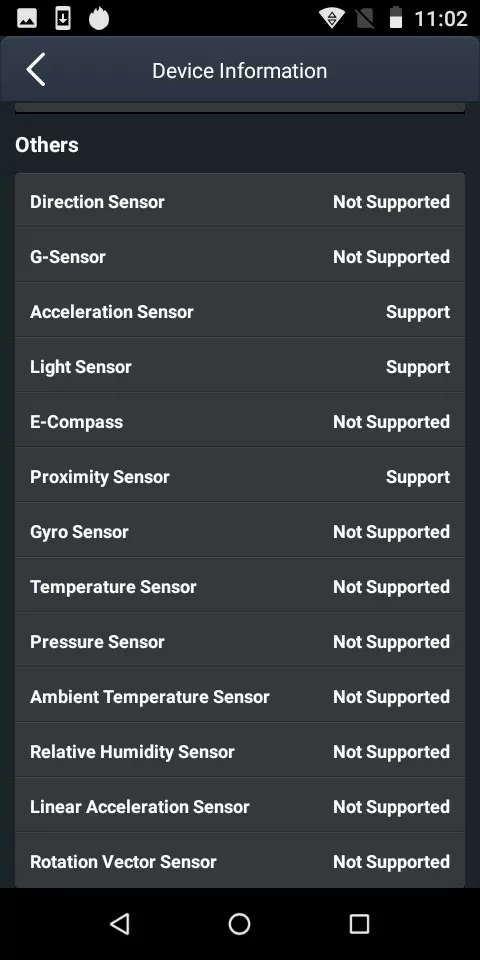The height and width of the screenshot is (960, 480).
Task: Tap the Android back navigation button
Action: point(120,923)
